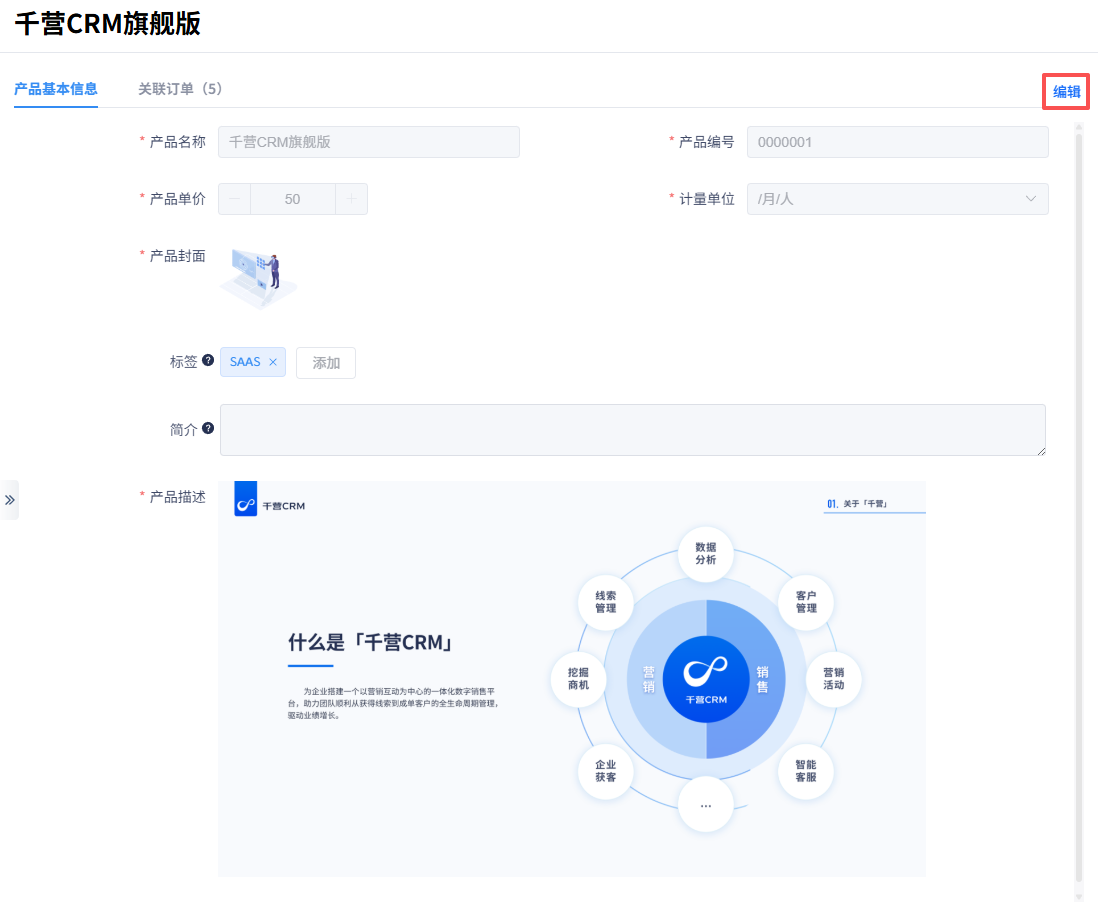Image resolution: width=1098 pixels, height=911 pixels.
Task: Click the 产品描述 description image
Action: pyautogui.click(x=571, y=678)
